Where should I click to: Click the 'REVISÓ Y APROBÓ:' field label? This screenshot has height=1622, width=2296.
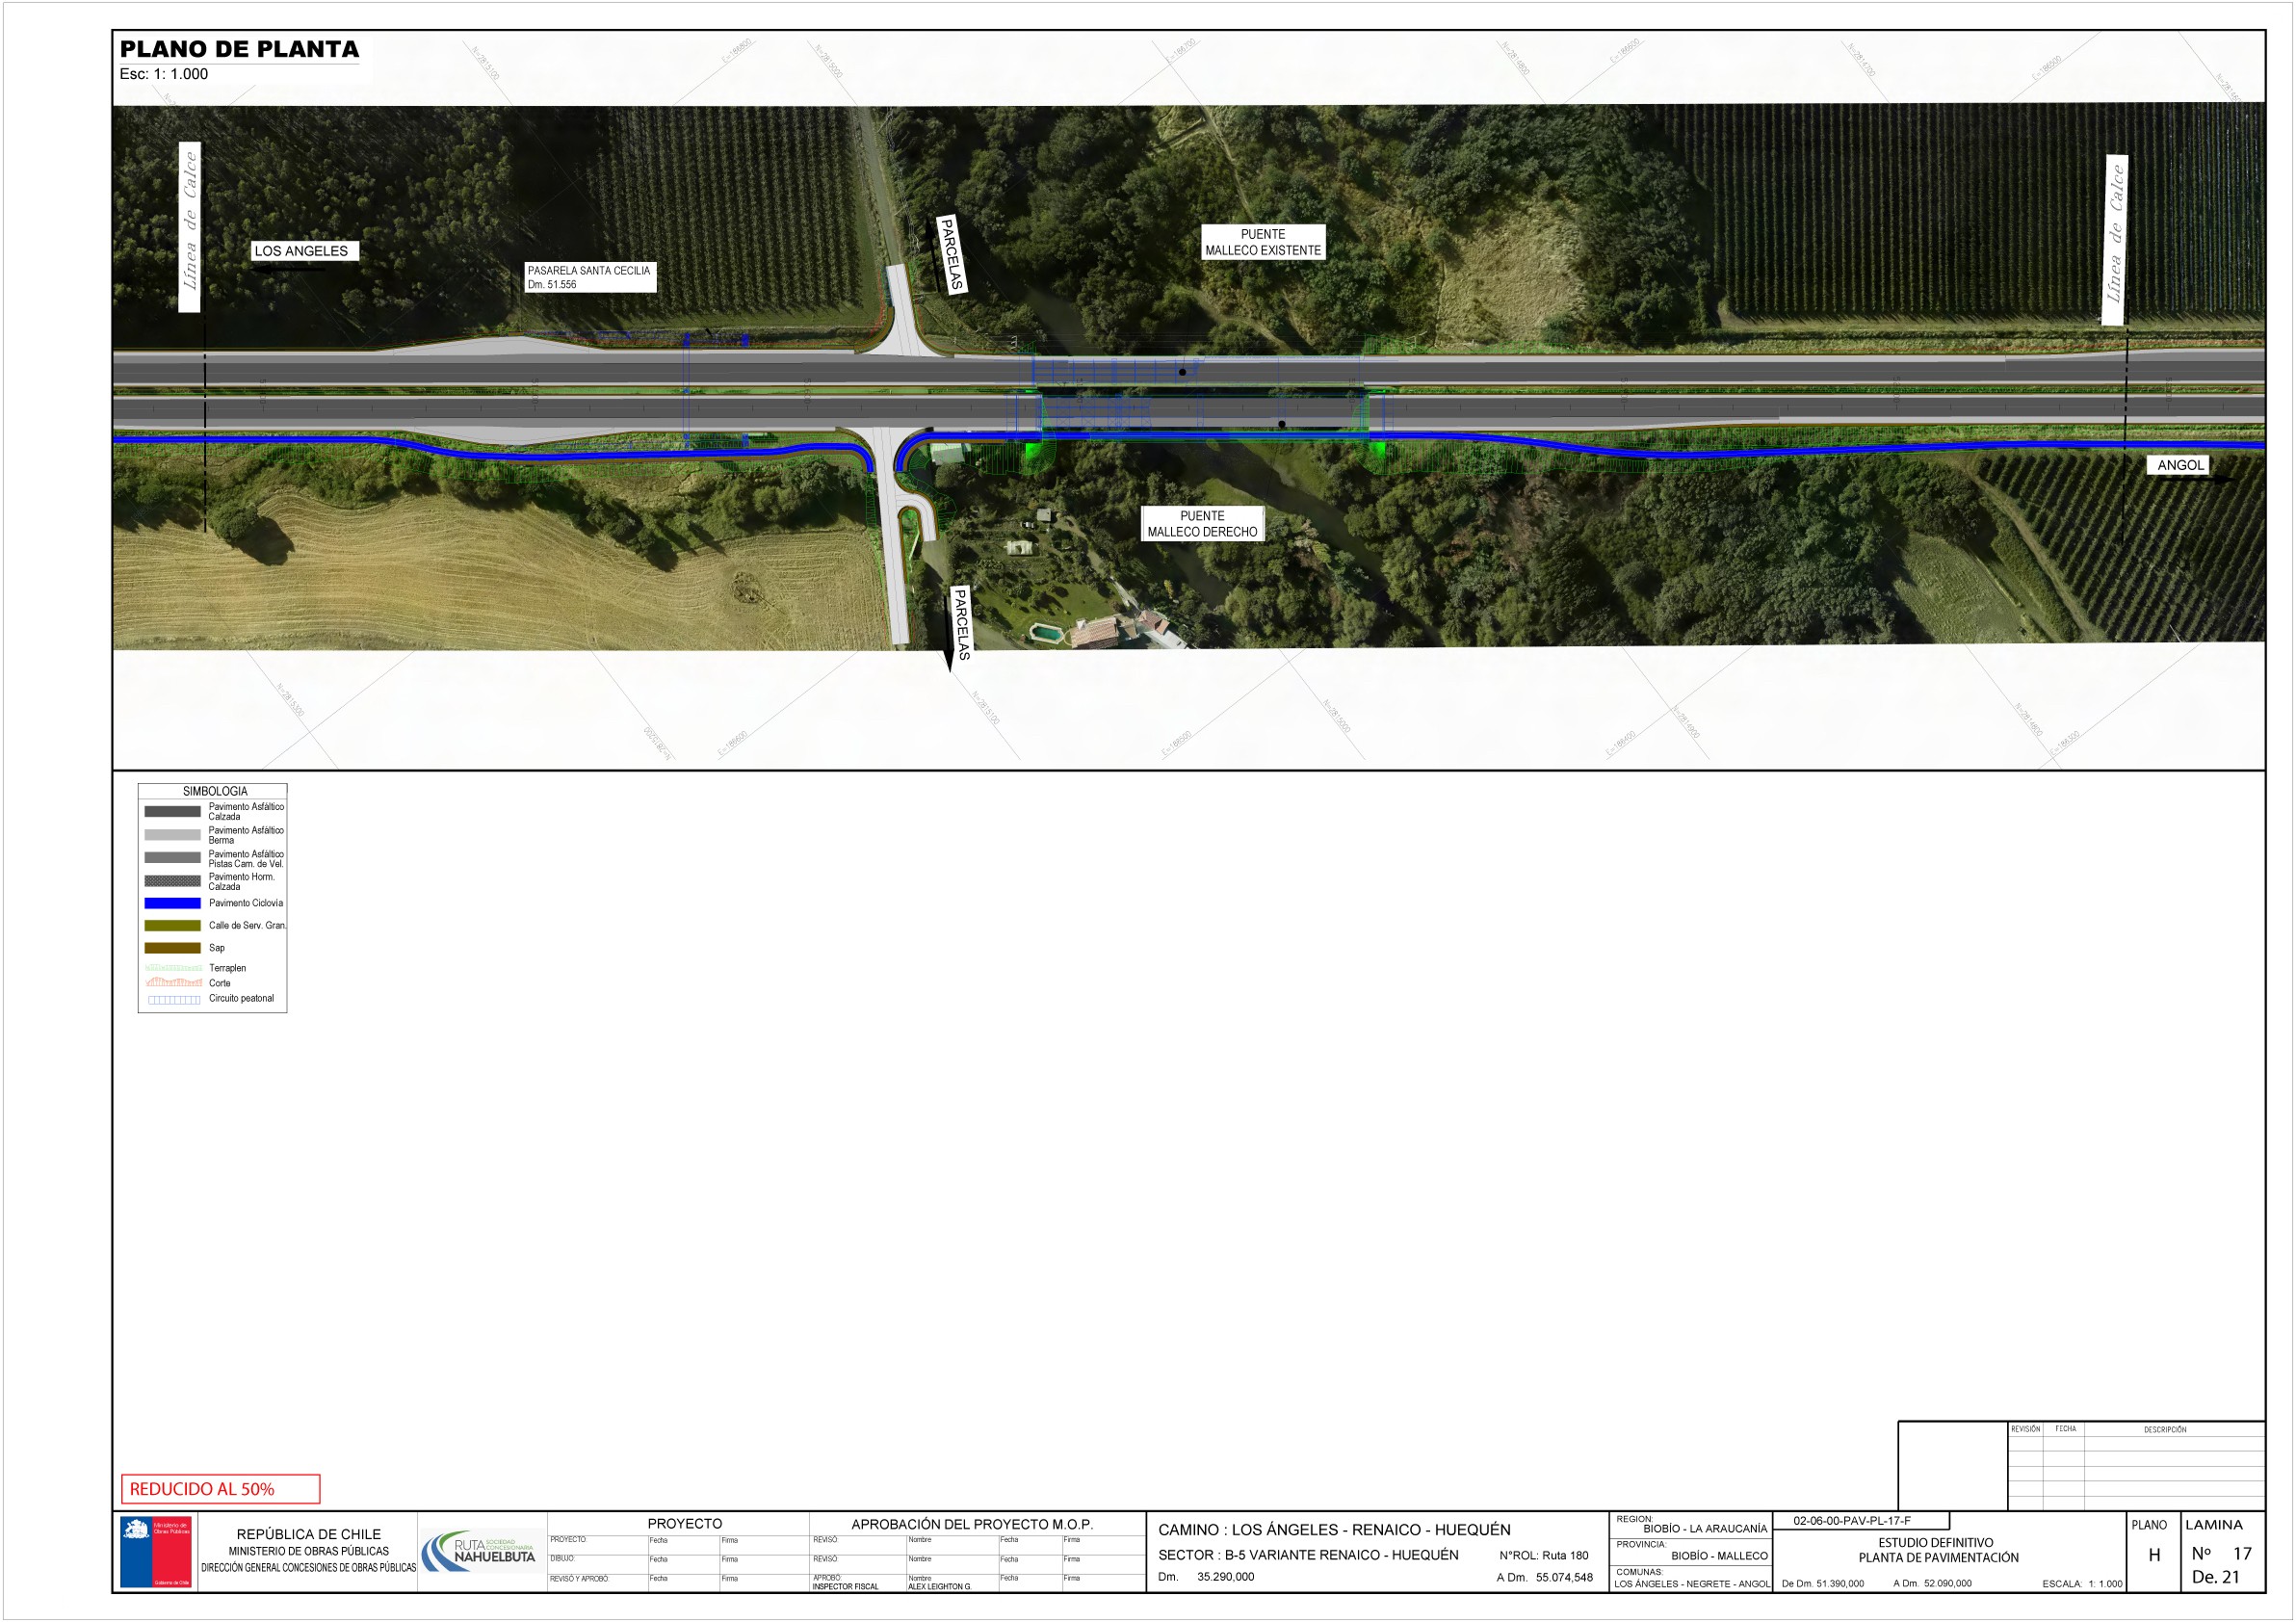(579, 1579)
